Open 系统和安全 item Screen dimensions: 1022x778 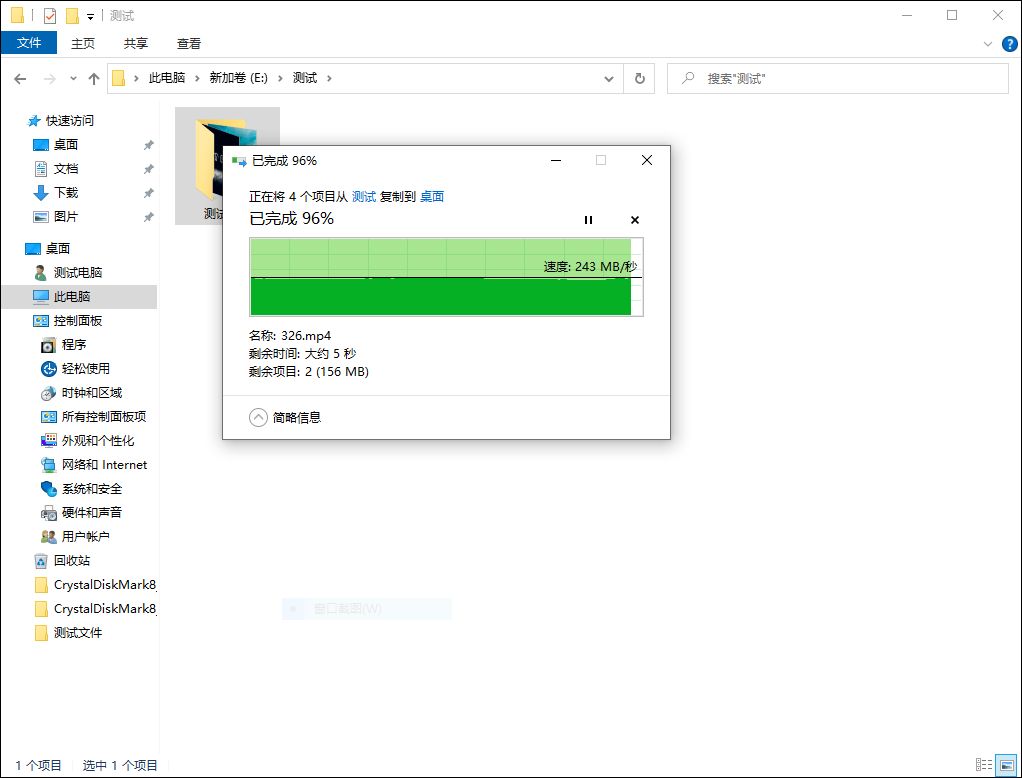pos(92,489)
